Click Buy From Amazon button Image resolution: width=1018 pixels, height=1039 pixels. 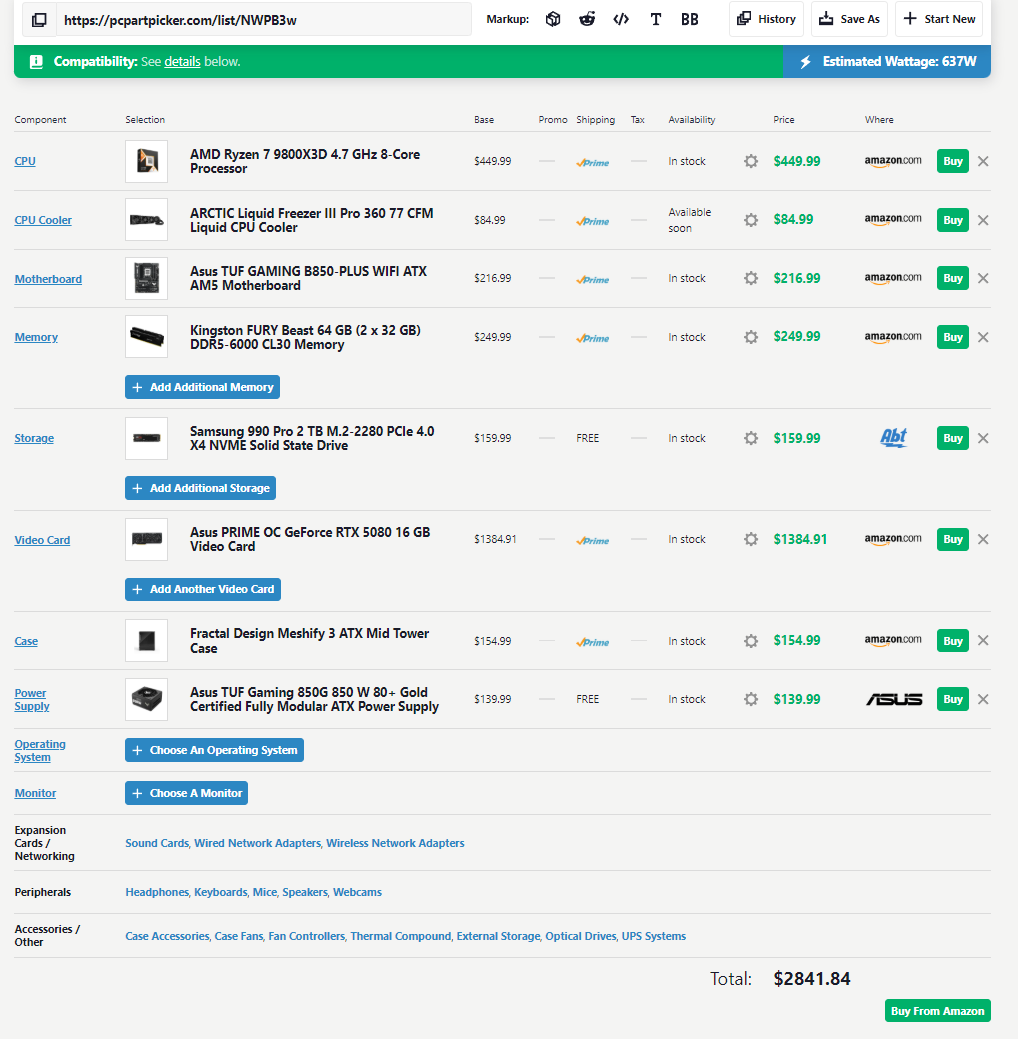click(938, 1011)
